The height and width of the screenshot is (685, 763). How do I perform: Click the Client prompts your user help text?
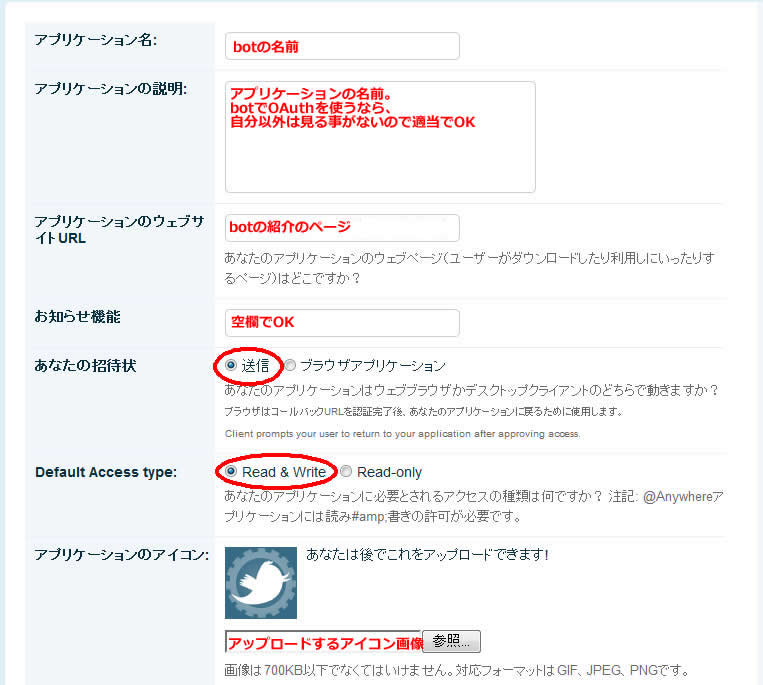402,433
